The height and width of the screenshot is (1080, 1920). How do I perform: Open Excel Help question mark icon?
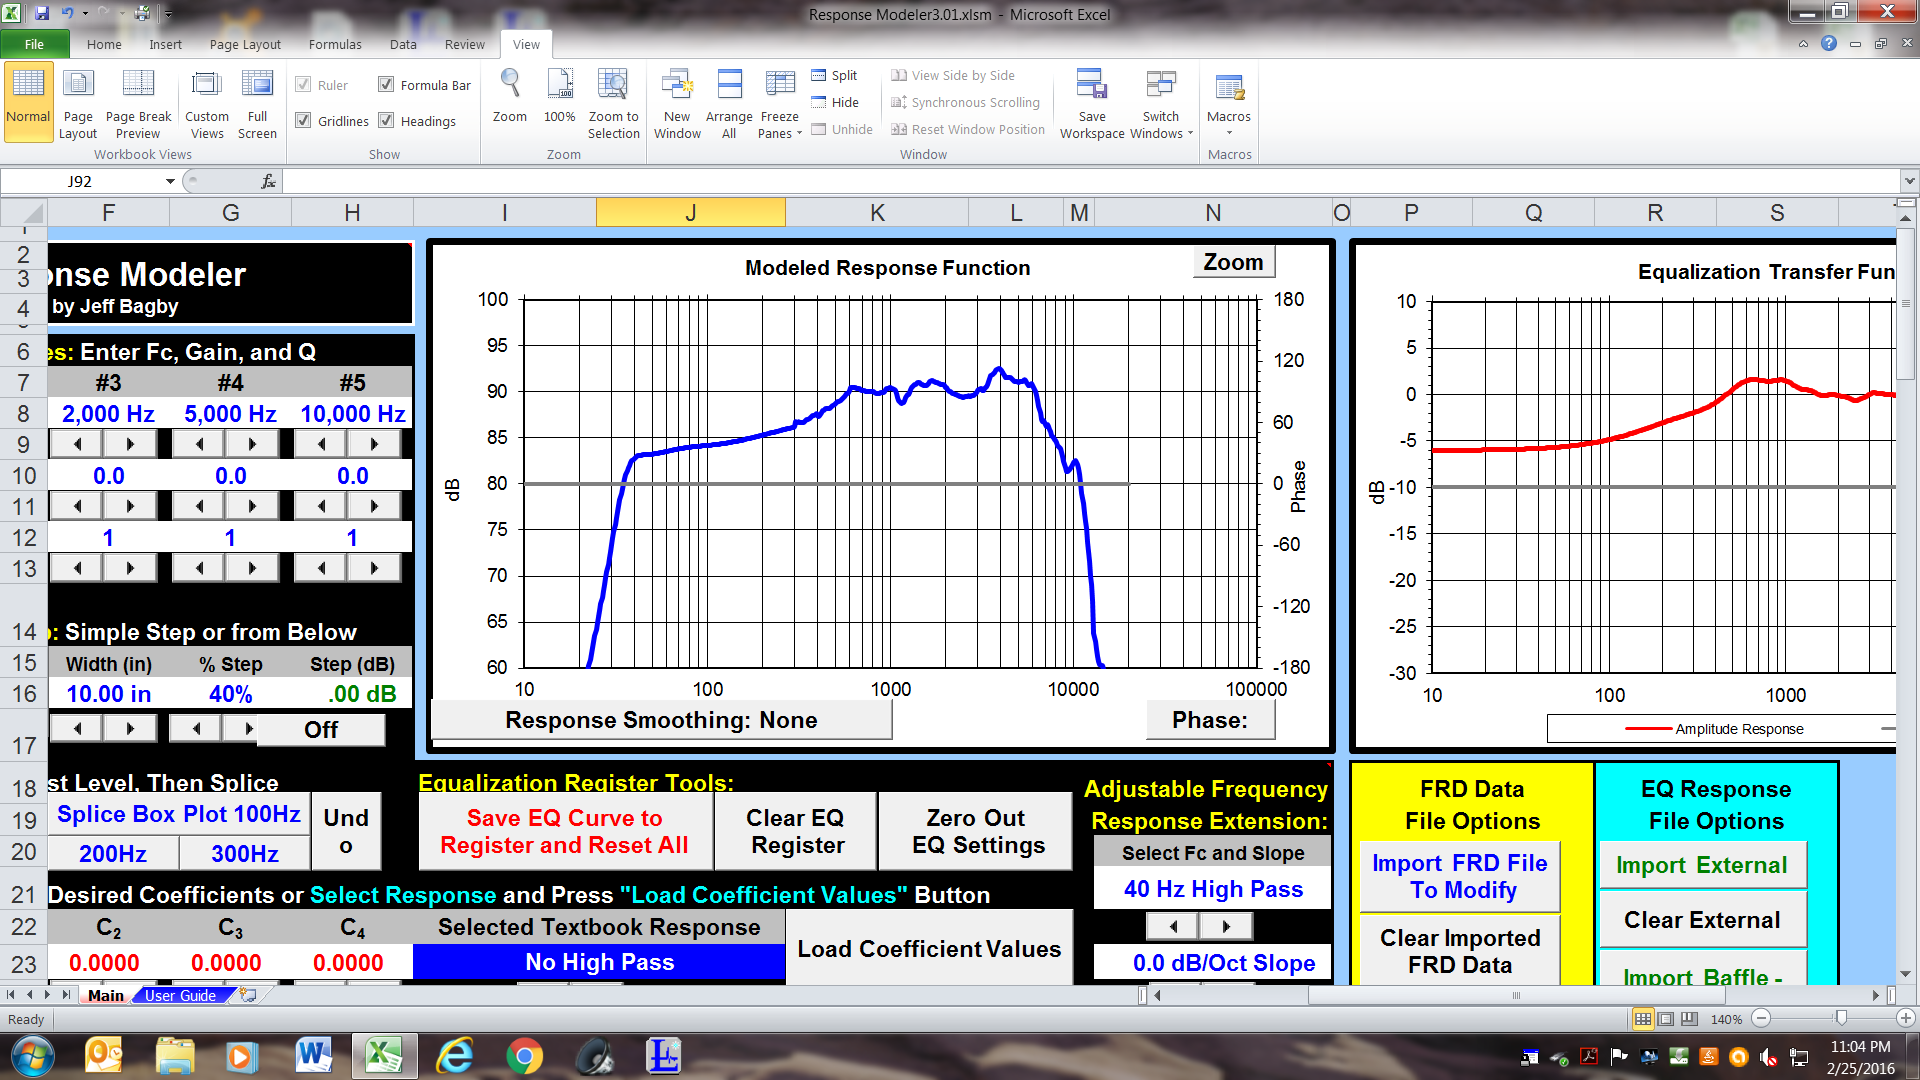point(1829,44)
